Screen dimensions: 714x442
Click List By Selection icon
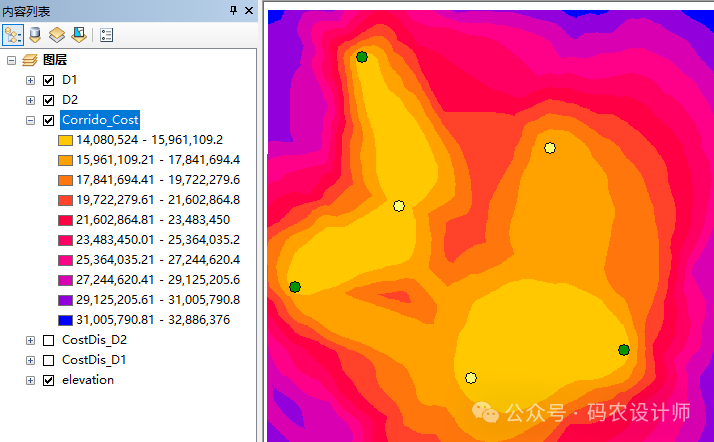pyautogui.click(x=78, y=34)
